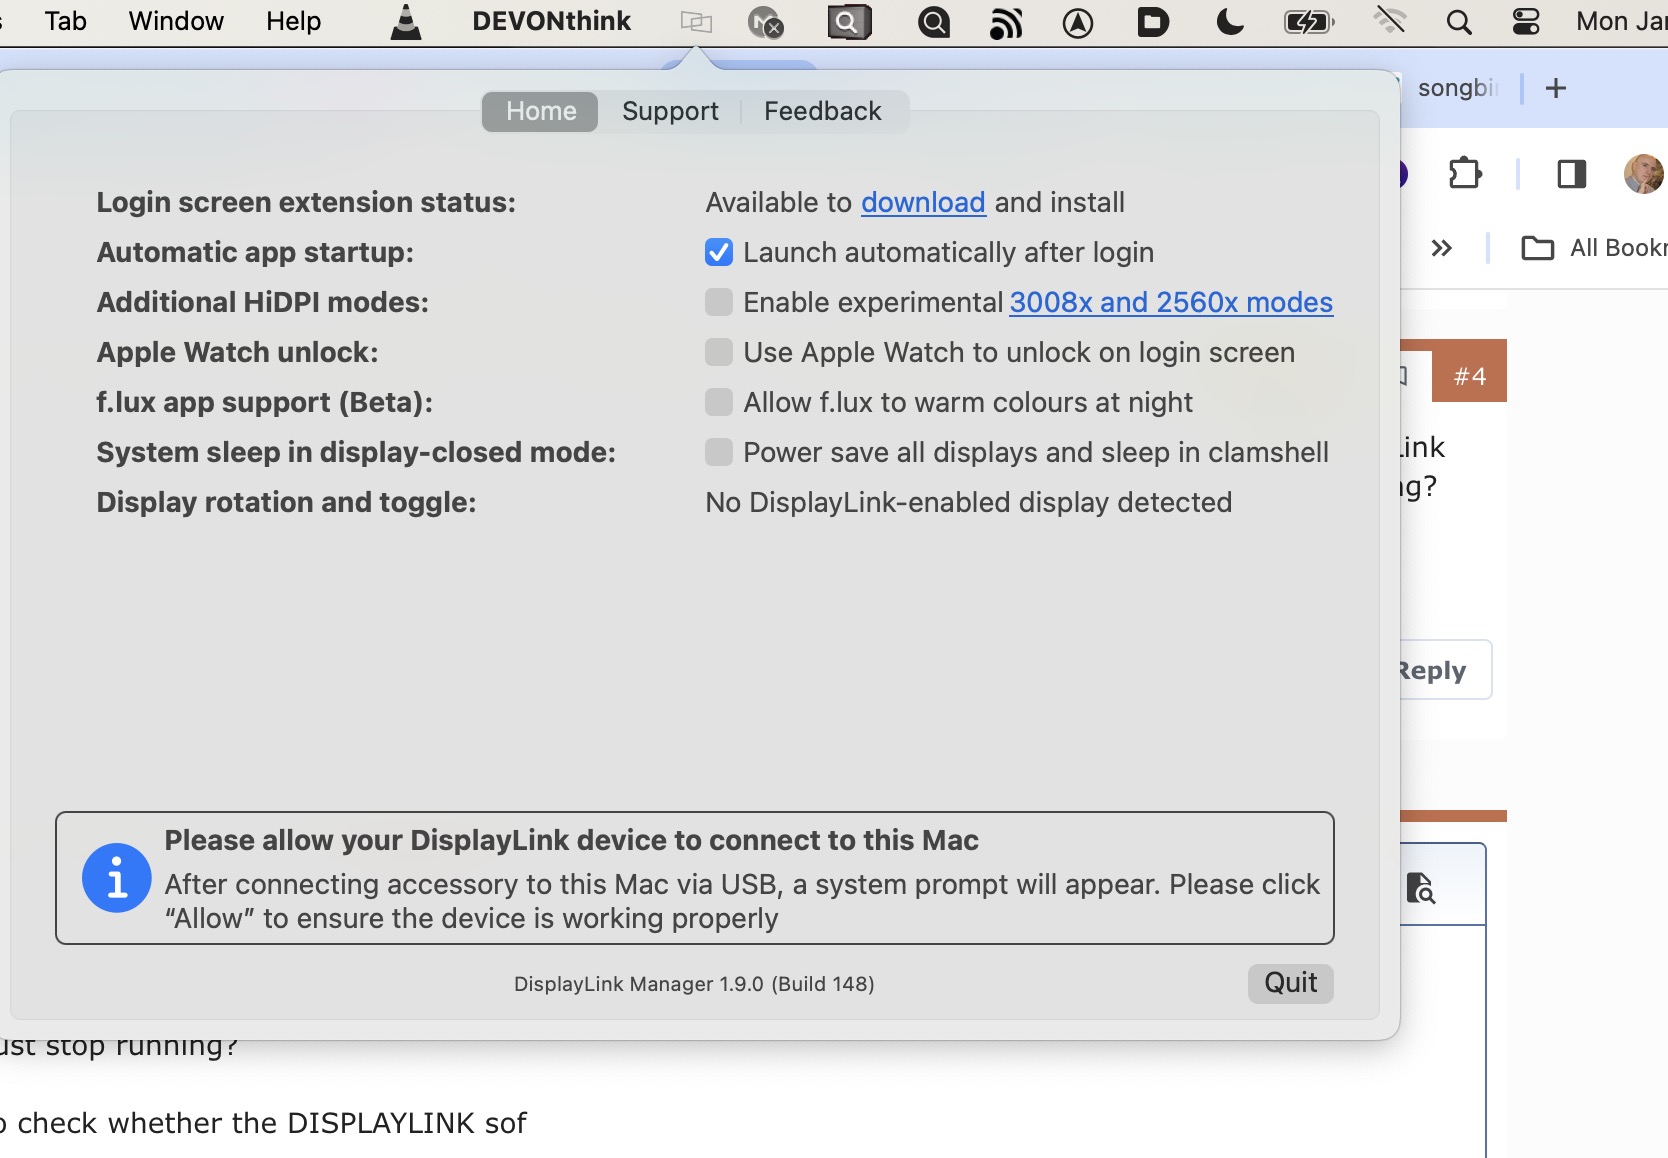Open the All Bookmarks folder
Screen dimensions: 1668x1158
coord(1594,248)
